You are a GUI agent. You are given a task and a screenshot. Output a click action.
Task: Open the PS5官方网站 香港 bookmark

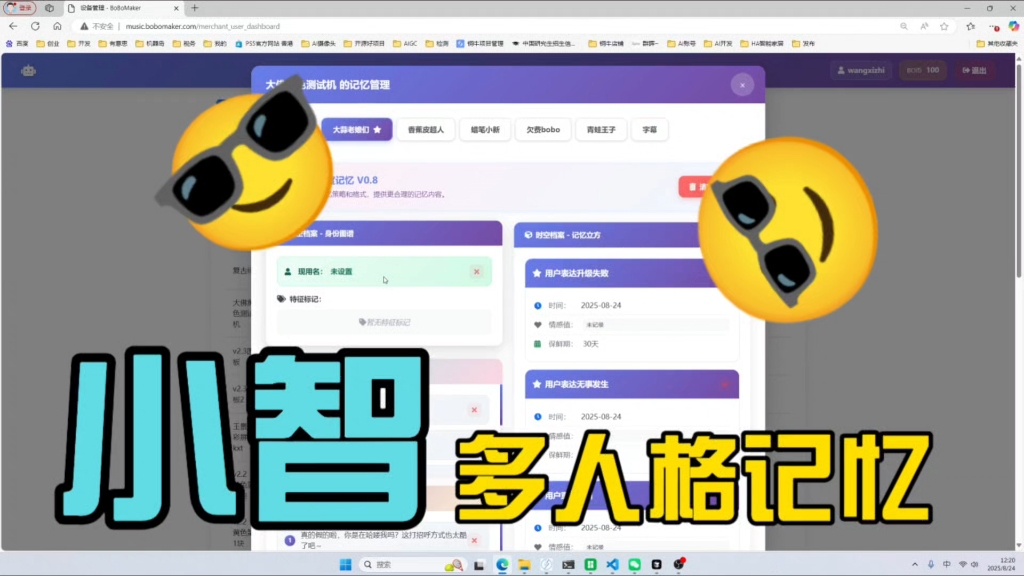[x=264, y=44]
